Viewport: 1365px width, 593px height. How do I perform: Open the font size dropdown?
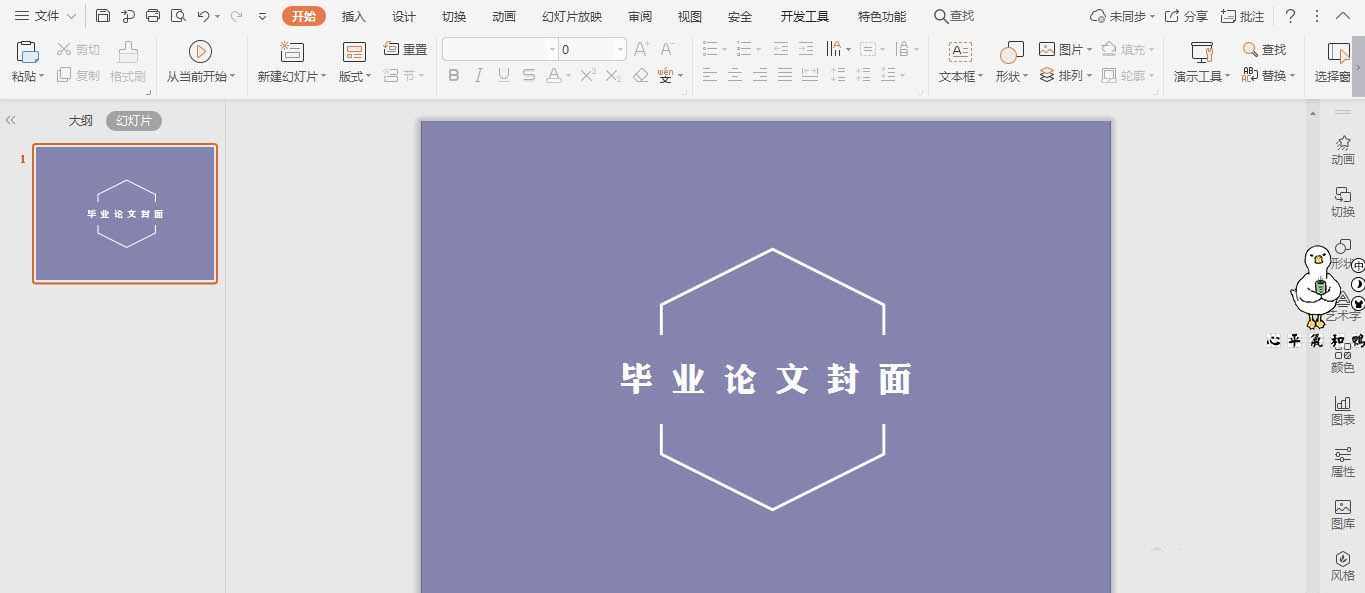pos(620,49)
